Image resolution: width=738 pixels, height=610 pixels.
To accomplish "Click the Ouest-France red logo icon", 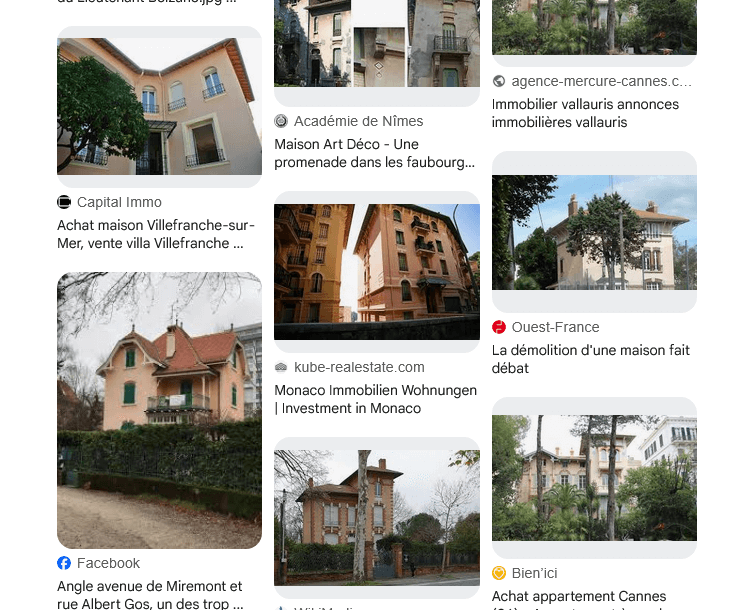I will (499, 327).
